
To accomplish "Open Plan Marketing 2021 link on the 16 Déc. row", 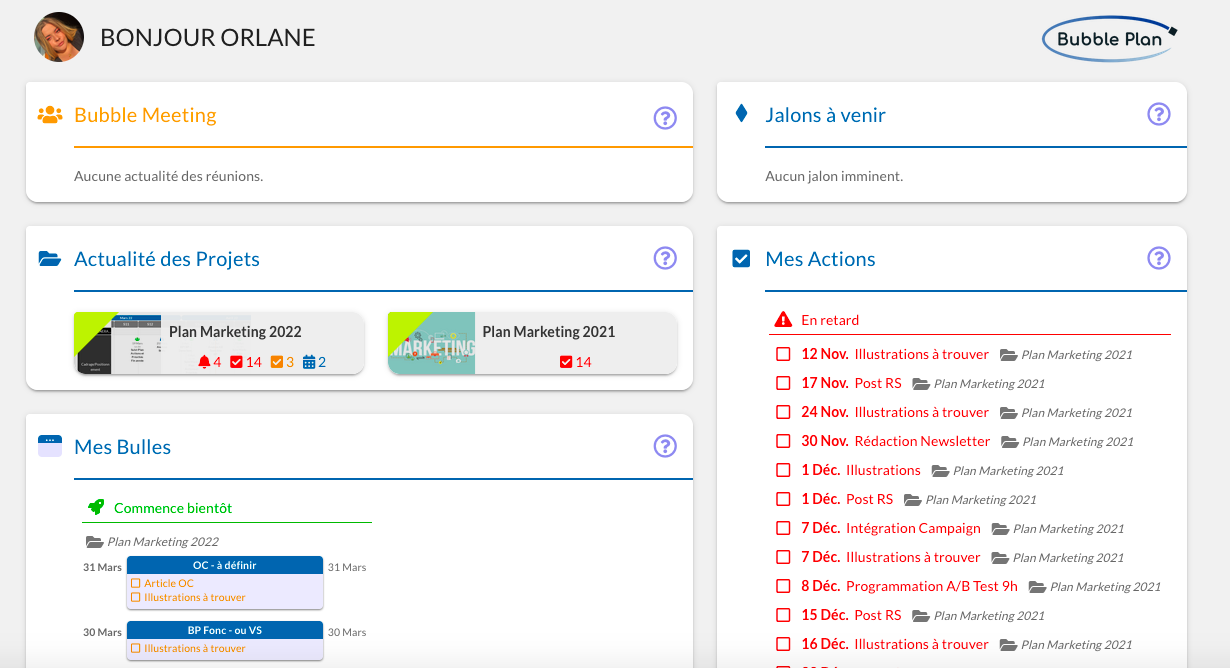I will tap(1077, 645).
